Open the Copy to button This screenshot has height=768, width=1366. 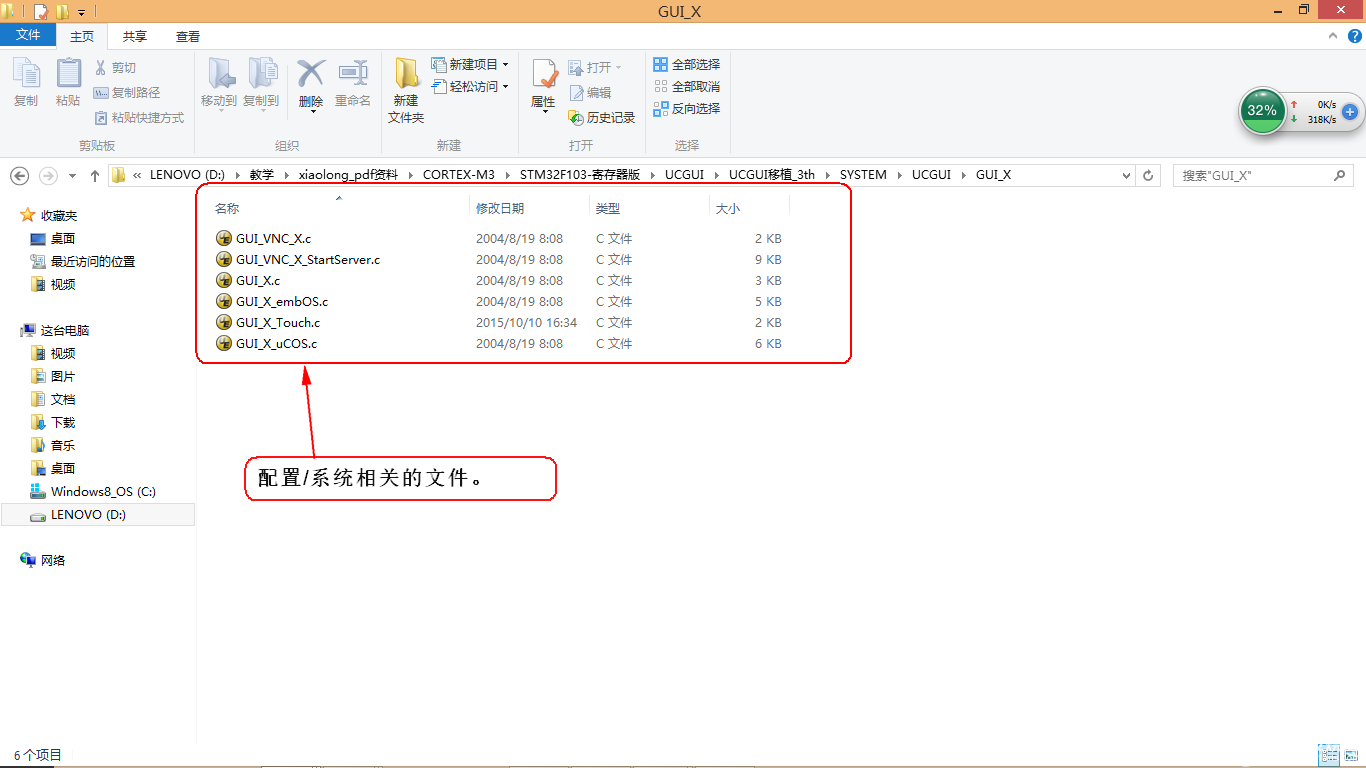click(x=261, y=84)
